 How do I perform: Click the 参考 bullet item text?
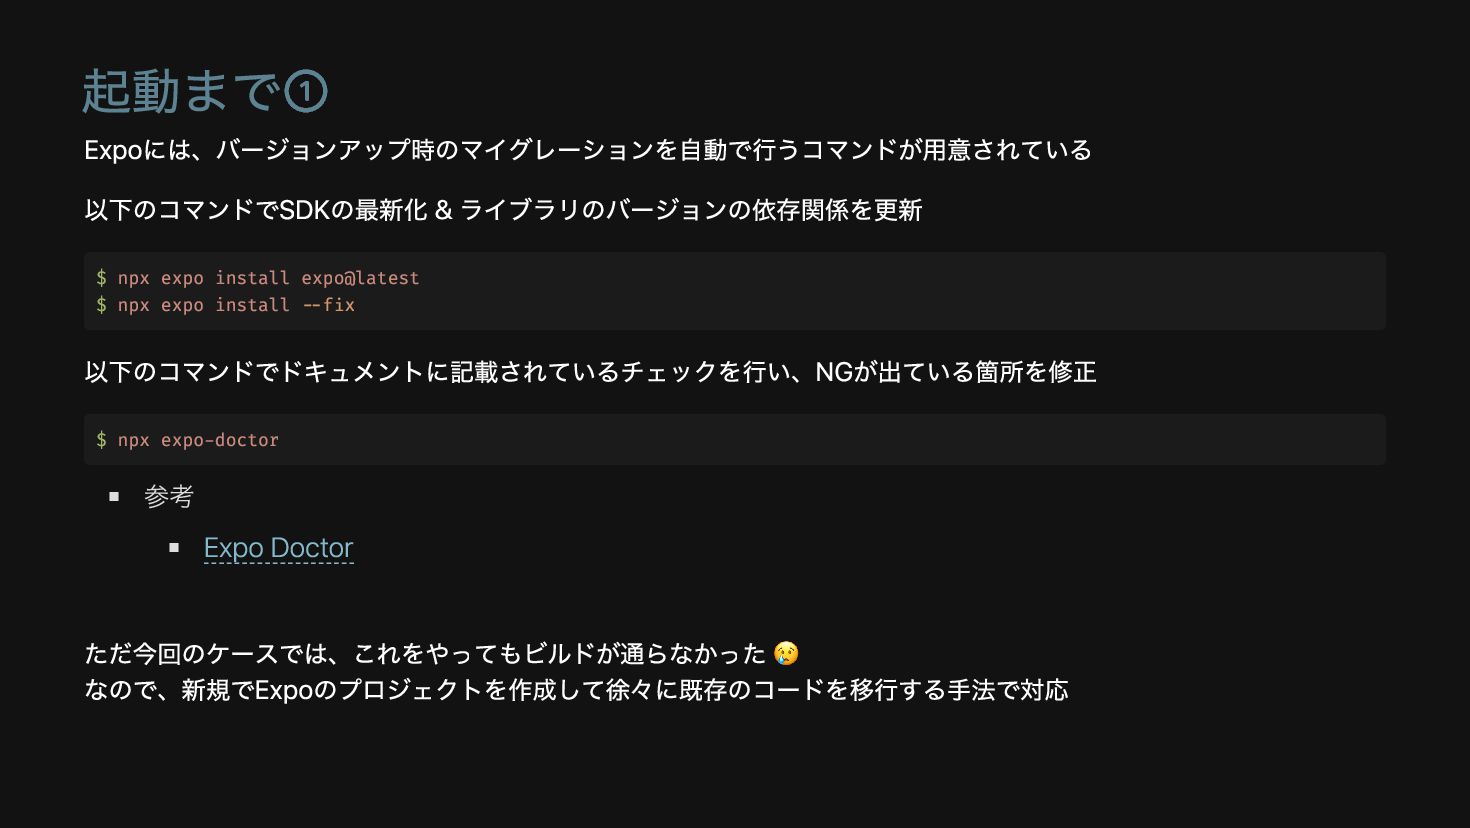pyautogui.click(x=168, y=496)
